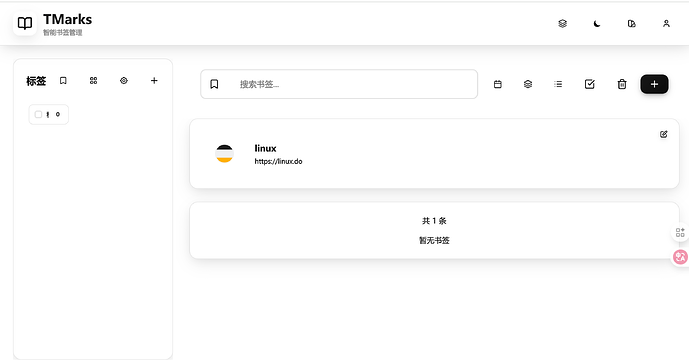Toggle dark mode with the moon icon
Viewport: 689px width, 360px height.
click(x=597, y=24)
